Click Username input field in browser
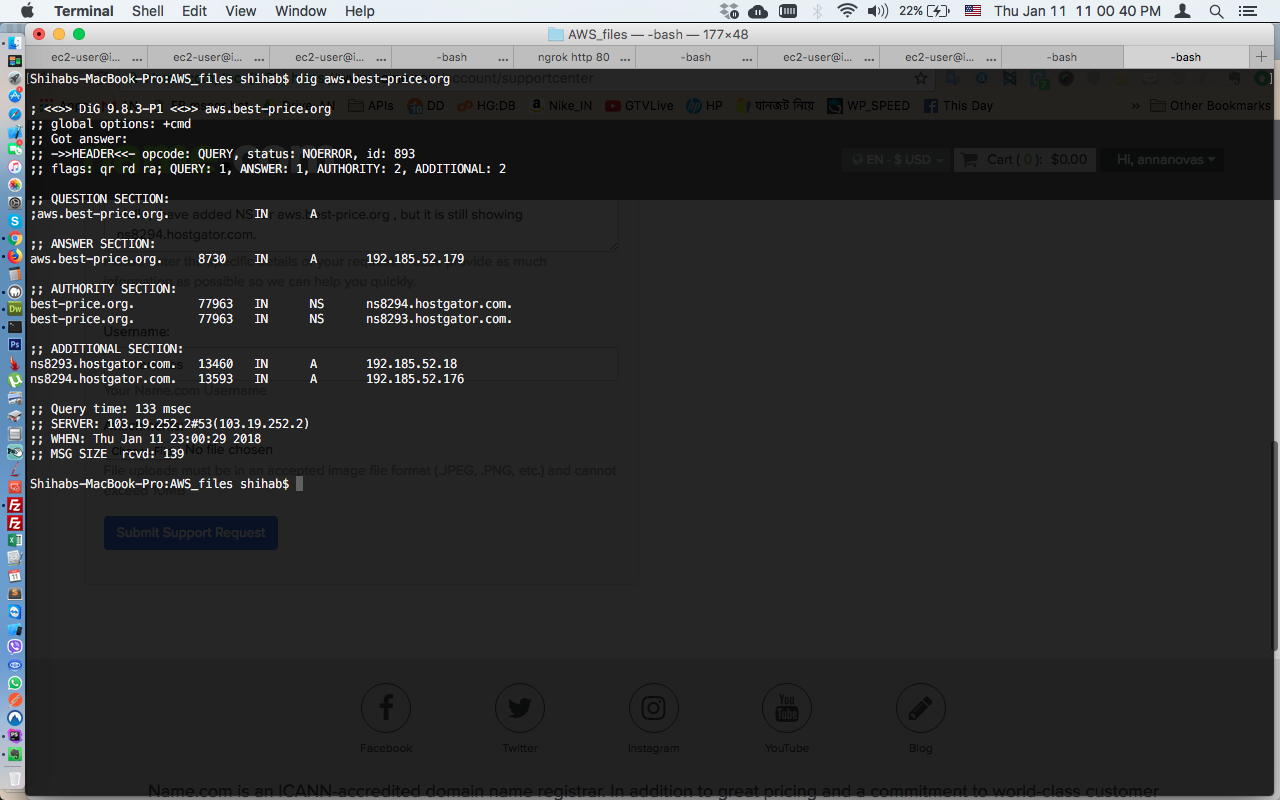Image resolution: width=1280 pixels, height=800 pixels. tap(361, 364)
